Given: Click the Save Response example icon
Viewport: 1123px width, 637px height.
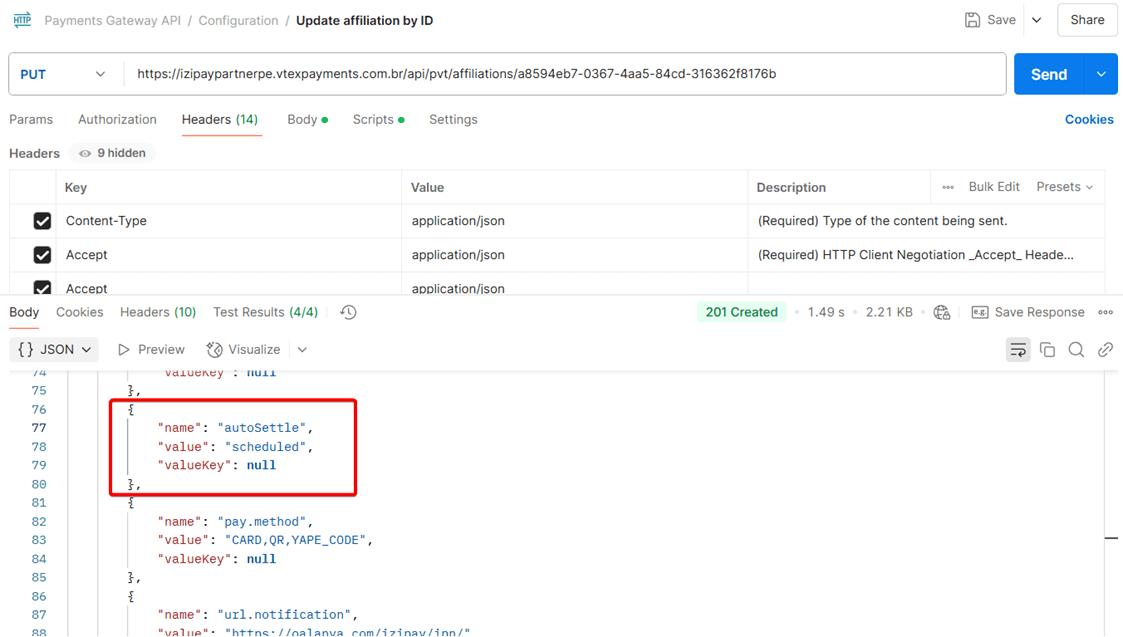Looking at the screenshot, I should (980, 312).
